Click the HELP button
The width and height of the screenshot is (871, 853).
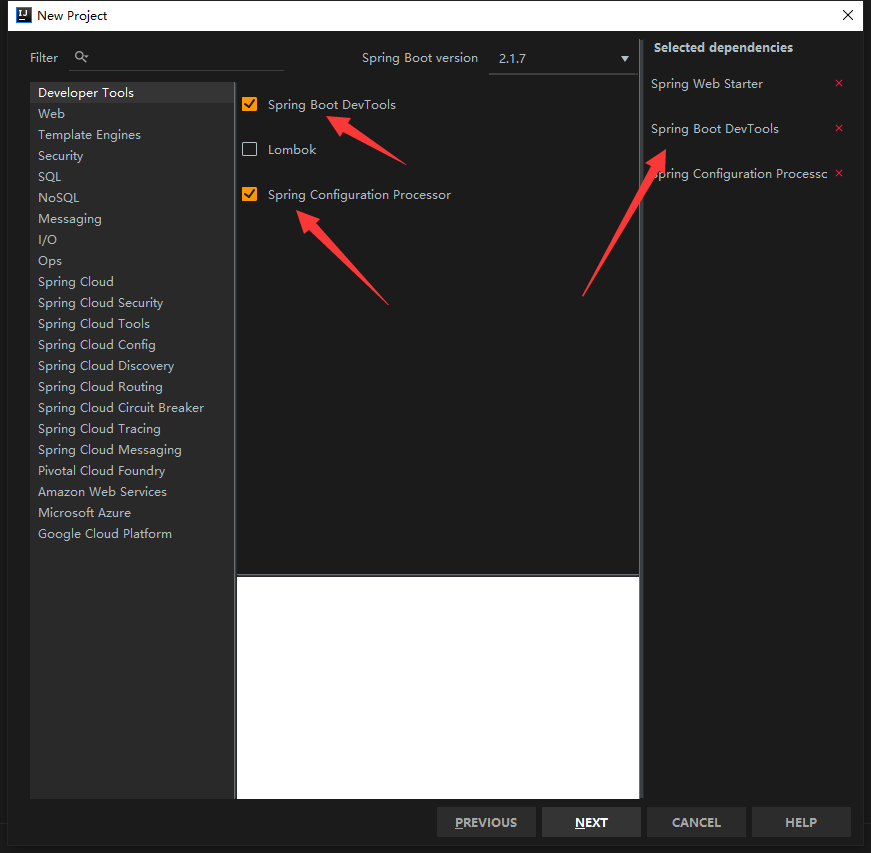point(801,822)
